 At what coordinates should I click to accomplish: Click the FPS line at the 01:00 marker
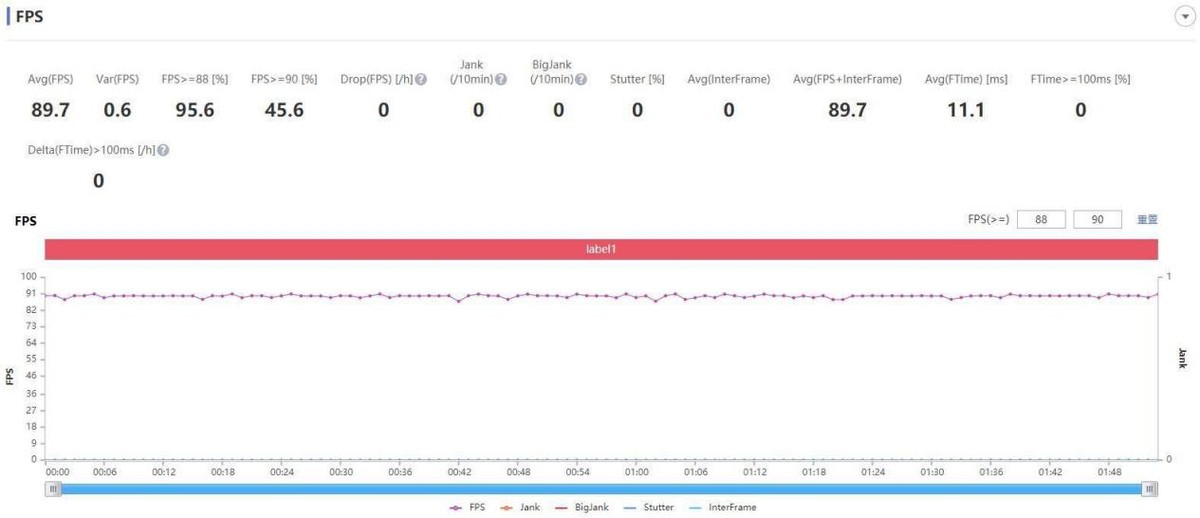(637, 297)
